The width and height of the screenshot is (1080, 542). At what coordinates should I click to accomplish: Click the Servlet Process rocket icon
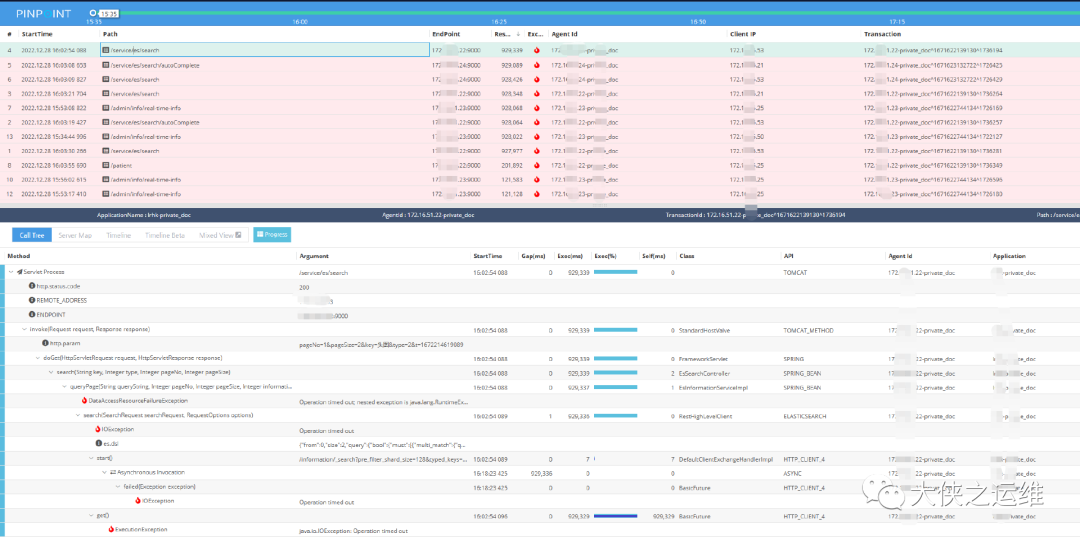(19, 272)
